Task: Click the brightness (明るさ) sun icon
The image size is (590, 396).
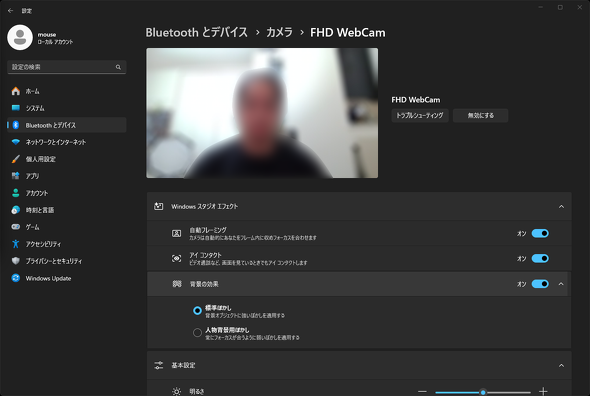Action: click(x=176, y=391)
